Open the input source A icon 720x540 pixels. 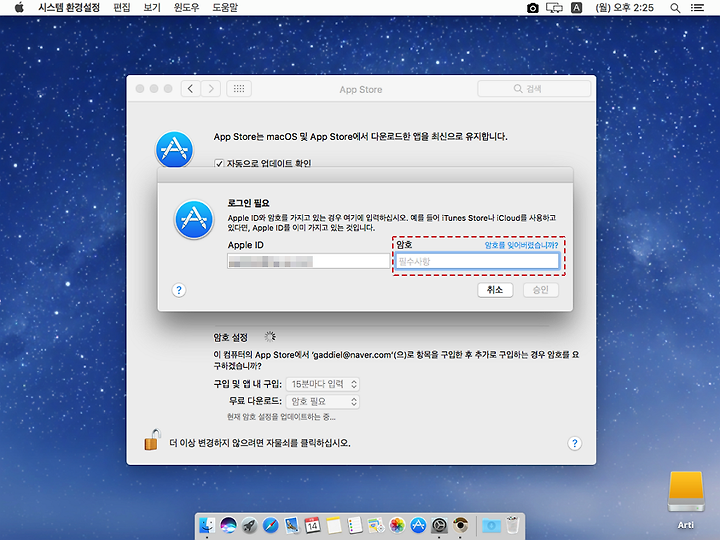click(577, 8)
